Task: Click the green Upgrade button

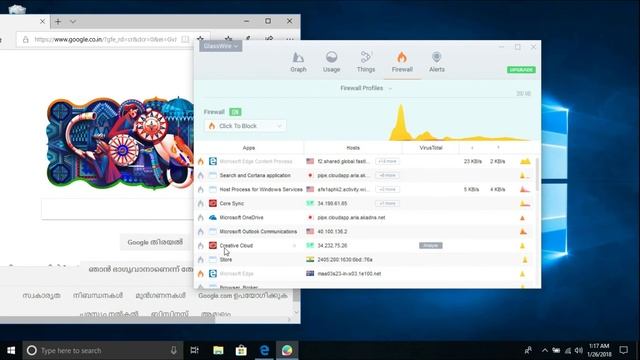Action: tap(521, 70)
